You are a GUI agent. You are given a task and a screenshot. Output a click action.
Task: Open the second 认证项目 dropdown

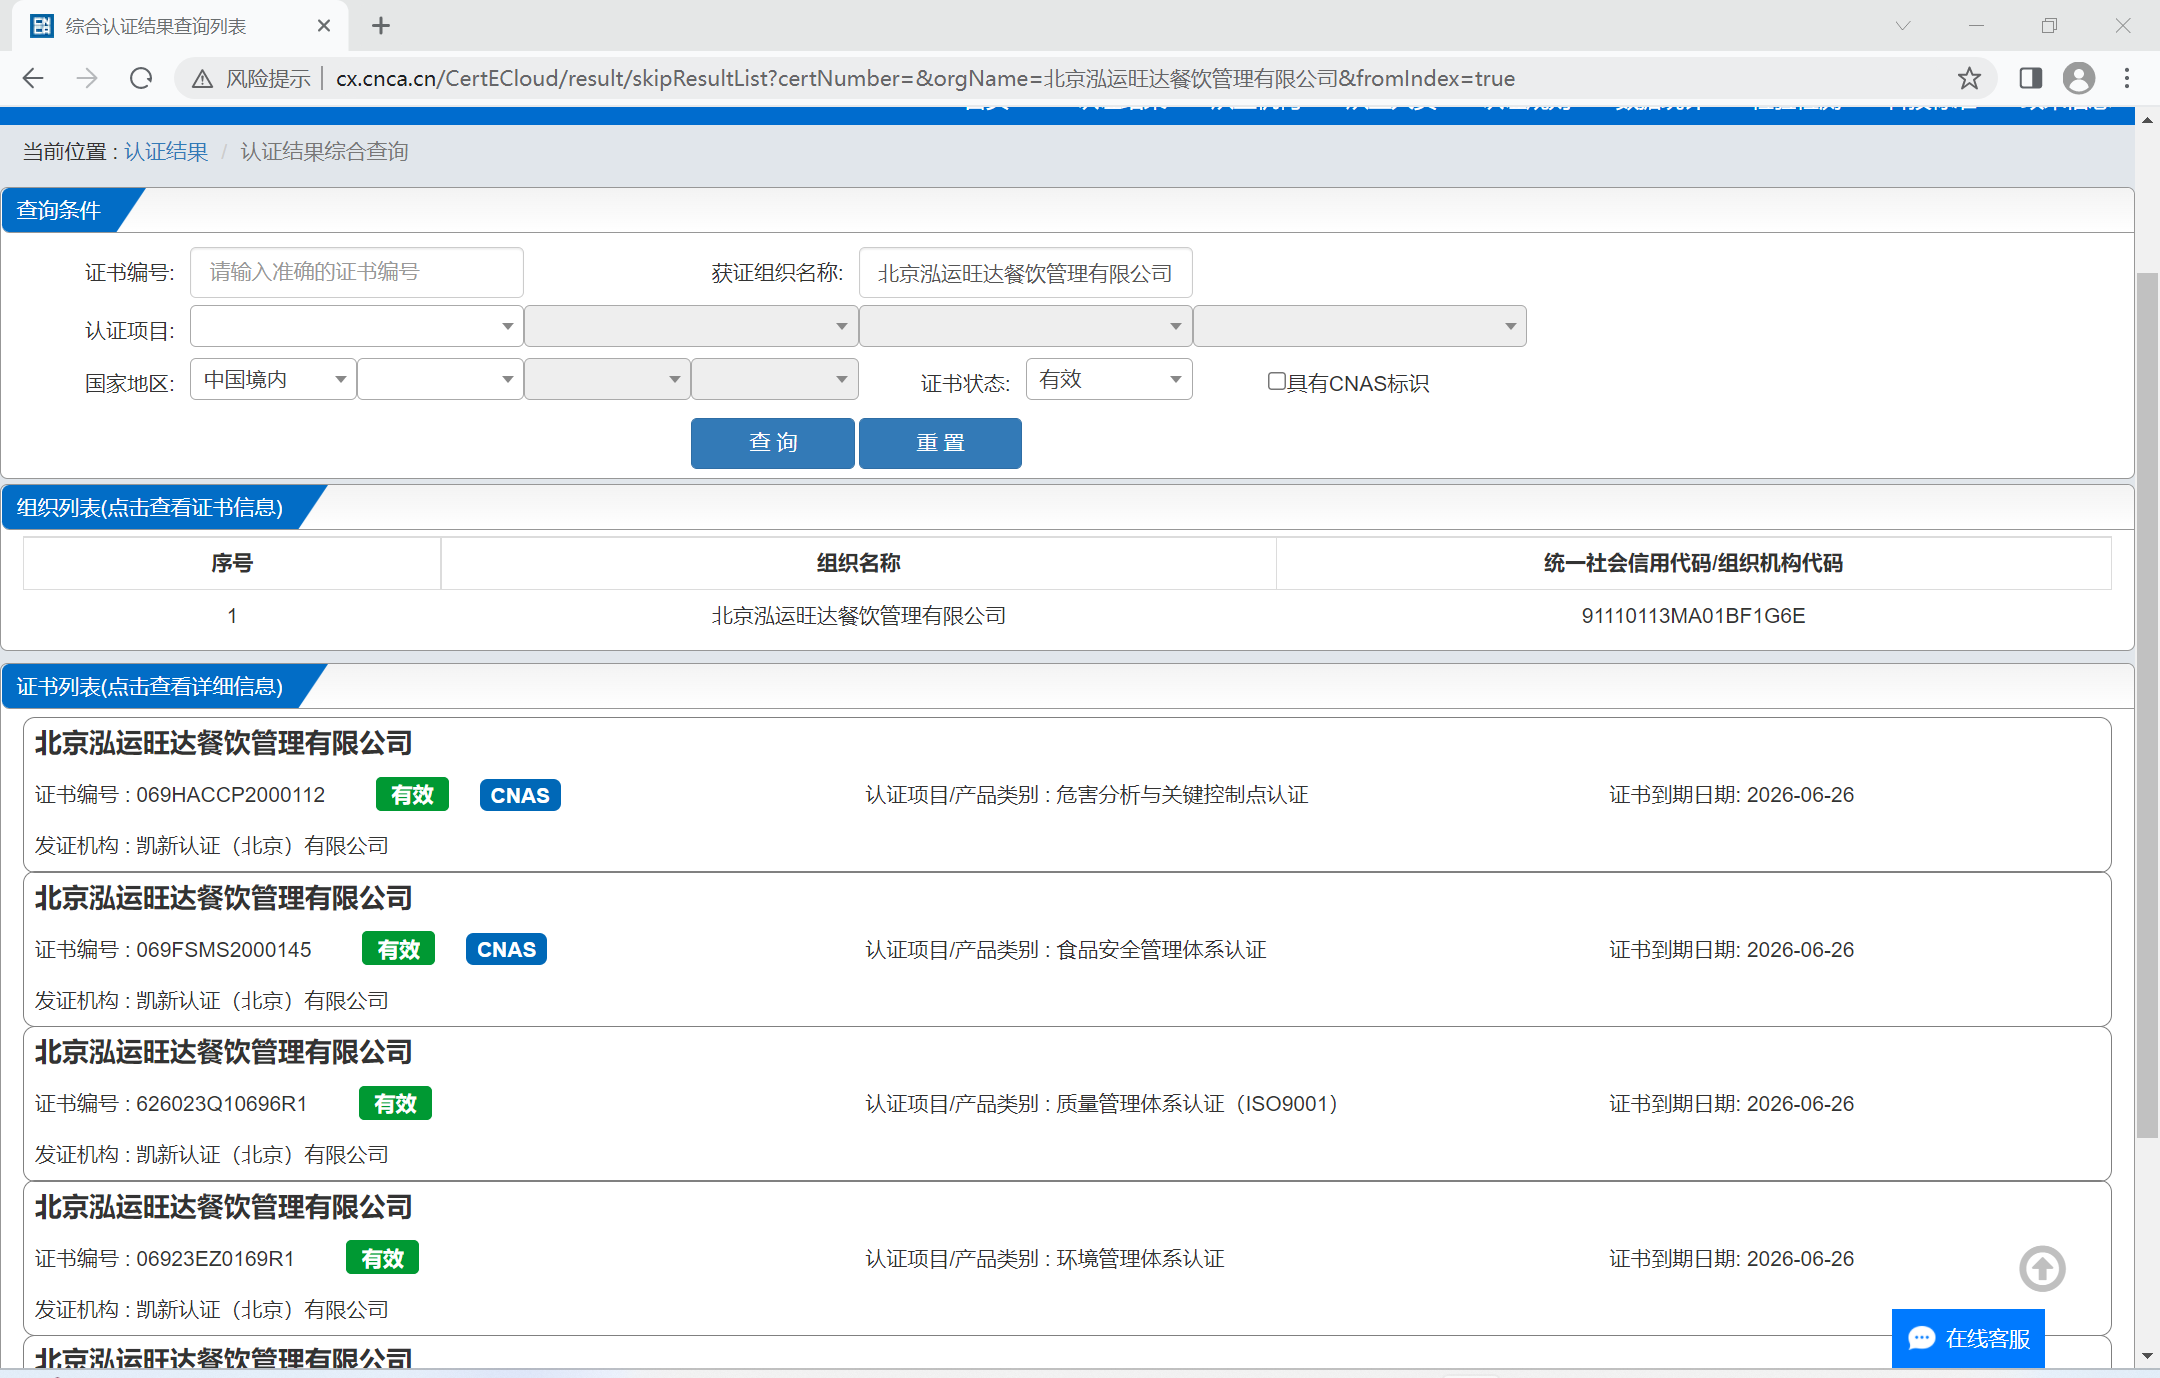pos(691,326)
